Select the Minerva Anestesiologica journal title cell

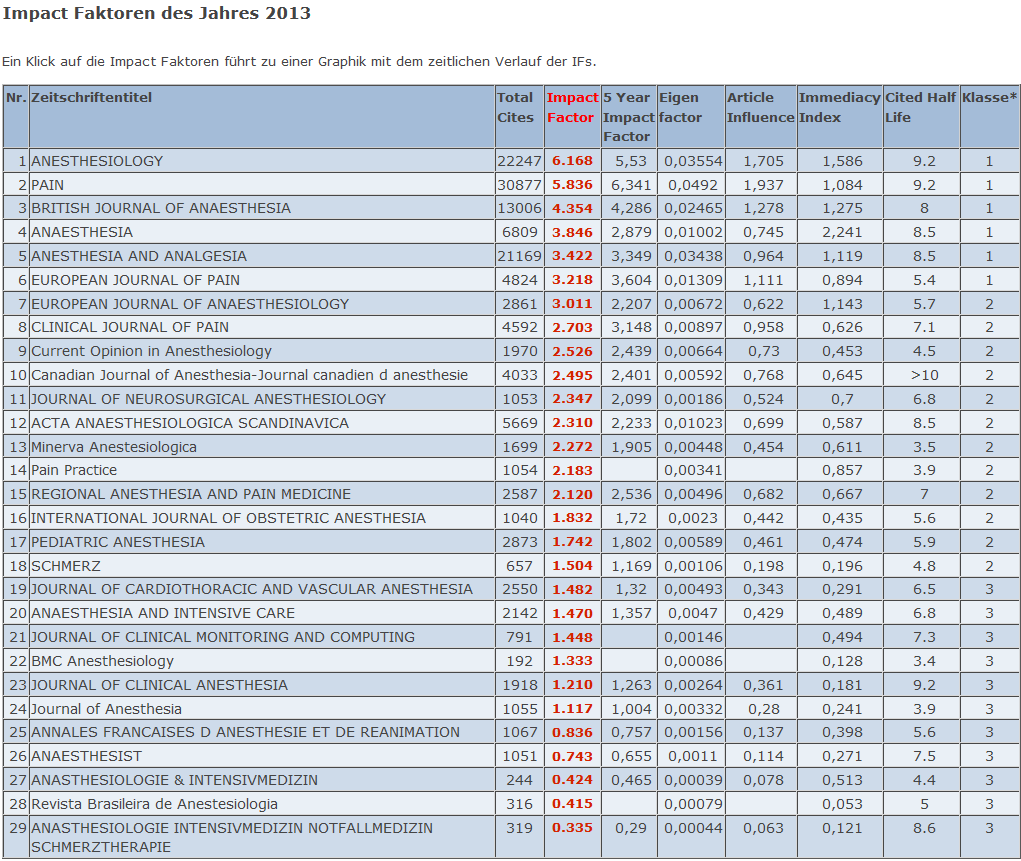pos(114,447)
